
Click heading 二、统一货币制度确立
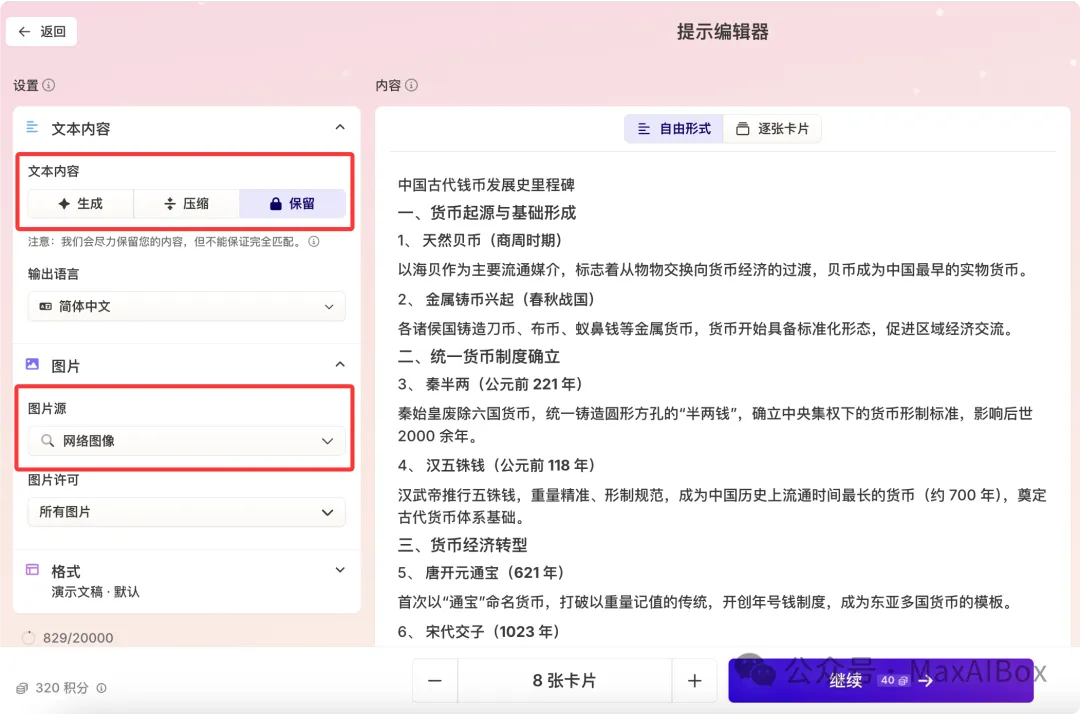click(x=479, y=357)
